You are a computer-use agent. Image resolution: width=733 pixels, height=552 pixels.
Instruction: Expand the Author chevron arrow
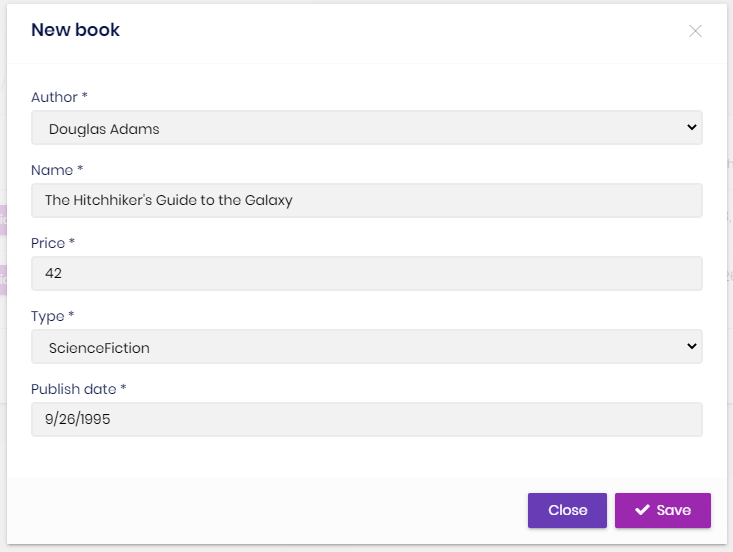pos(692,127)
